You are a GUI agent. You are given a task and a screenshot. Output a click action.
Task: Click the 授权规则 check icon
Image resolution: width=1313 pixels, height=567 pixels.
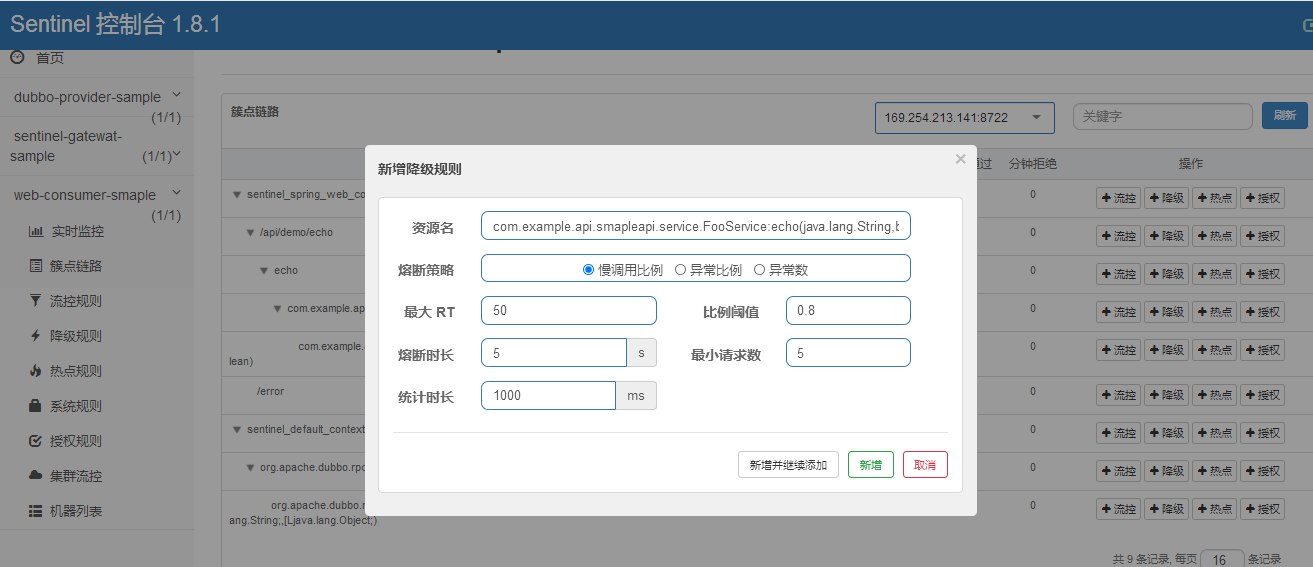(x=36, y=441)
